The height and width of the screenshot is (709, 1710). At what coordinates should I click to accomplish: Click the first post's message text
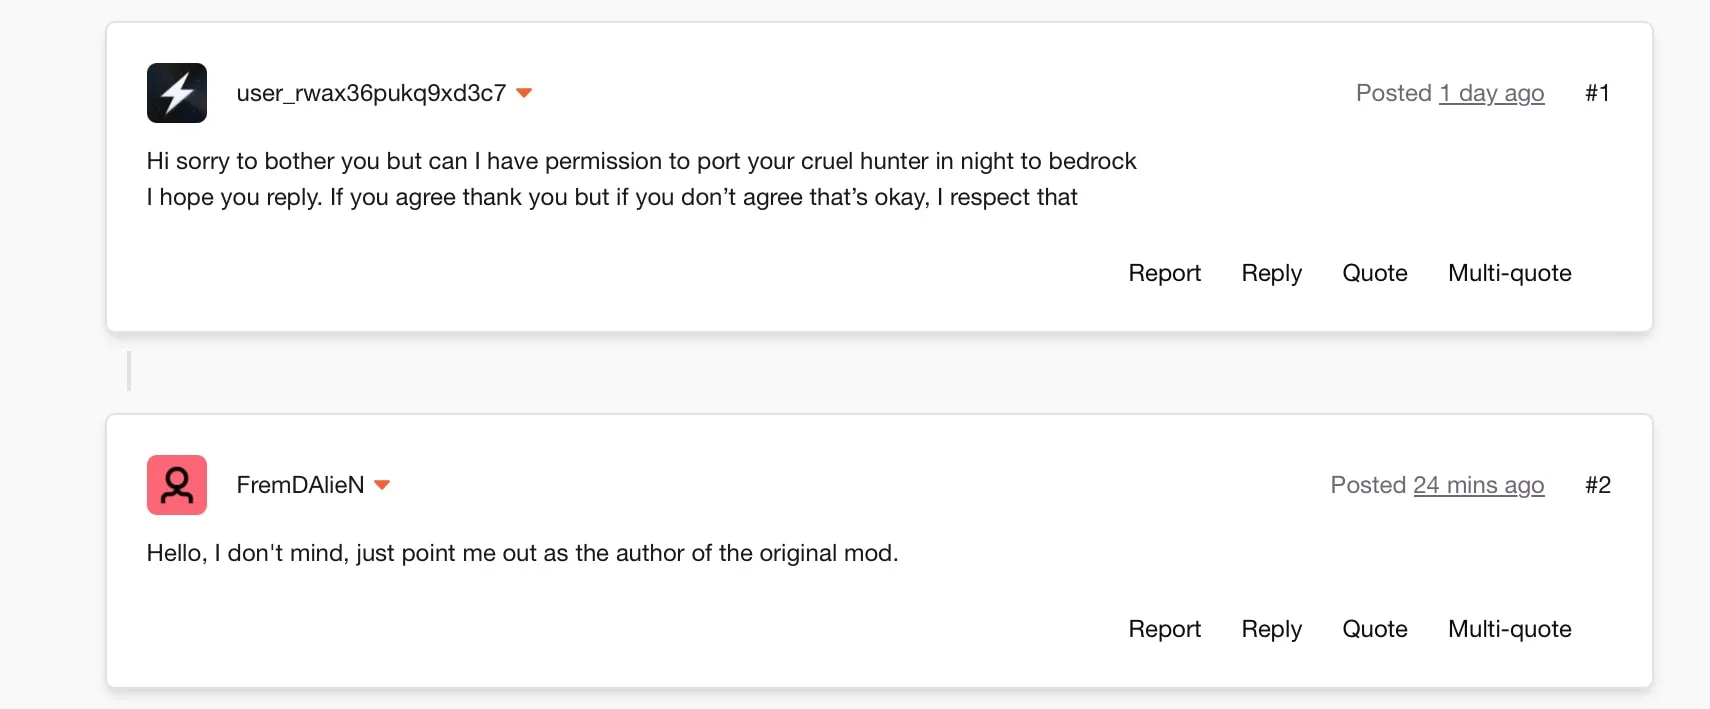pos(642,179)
